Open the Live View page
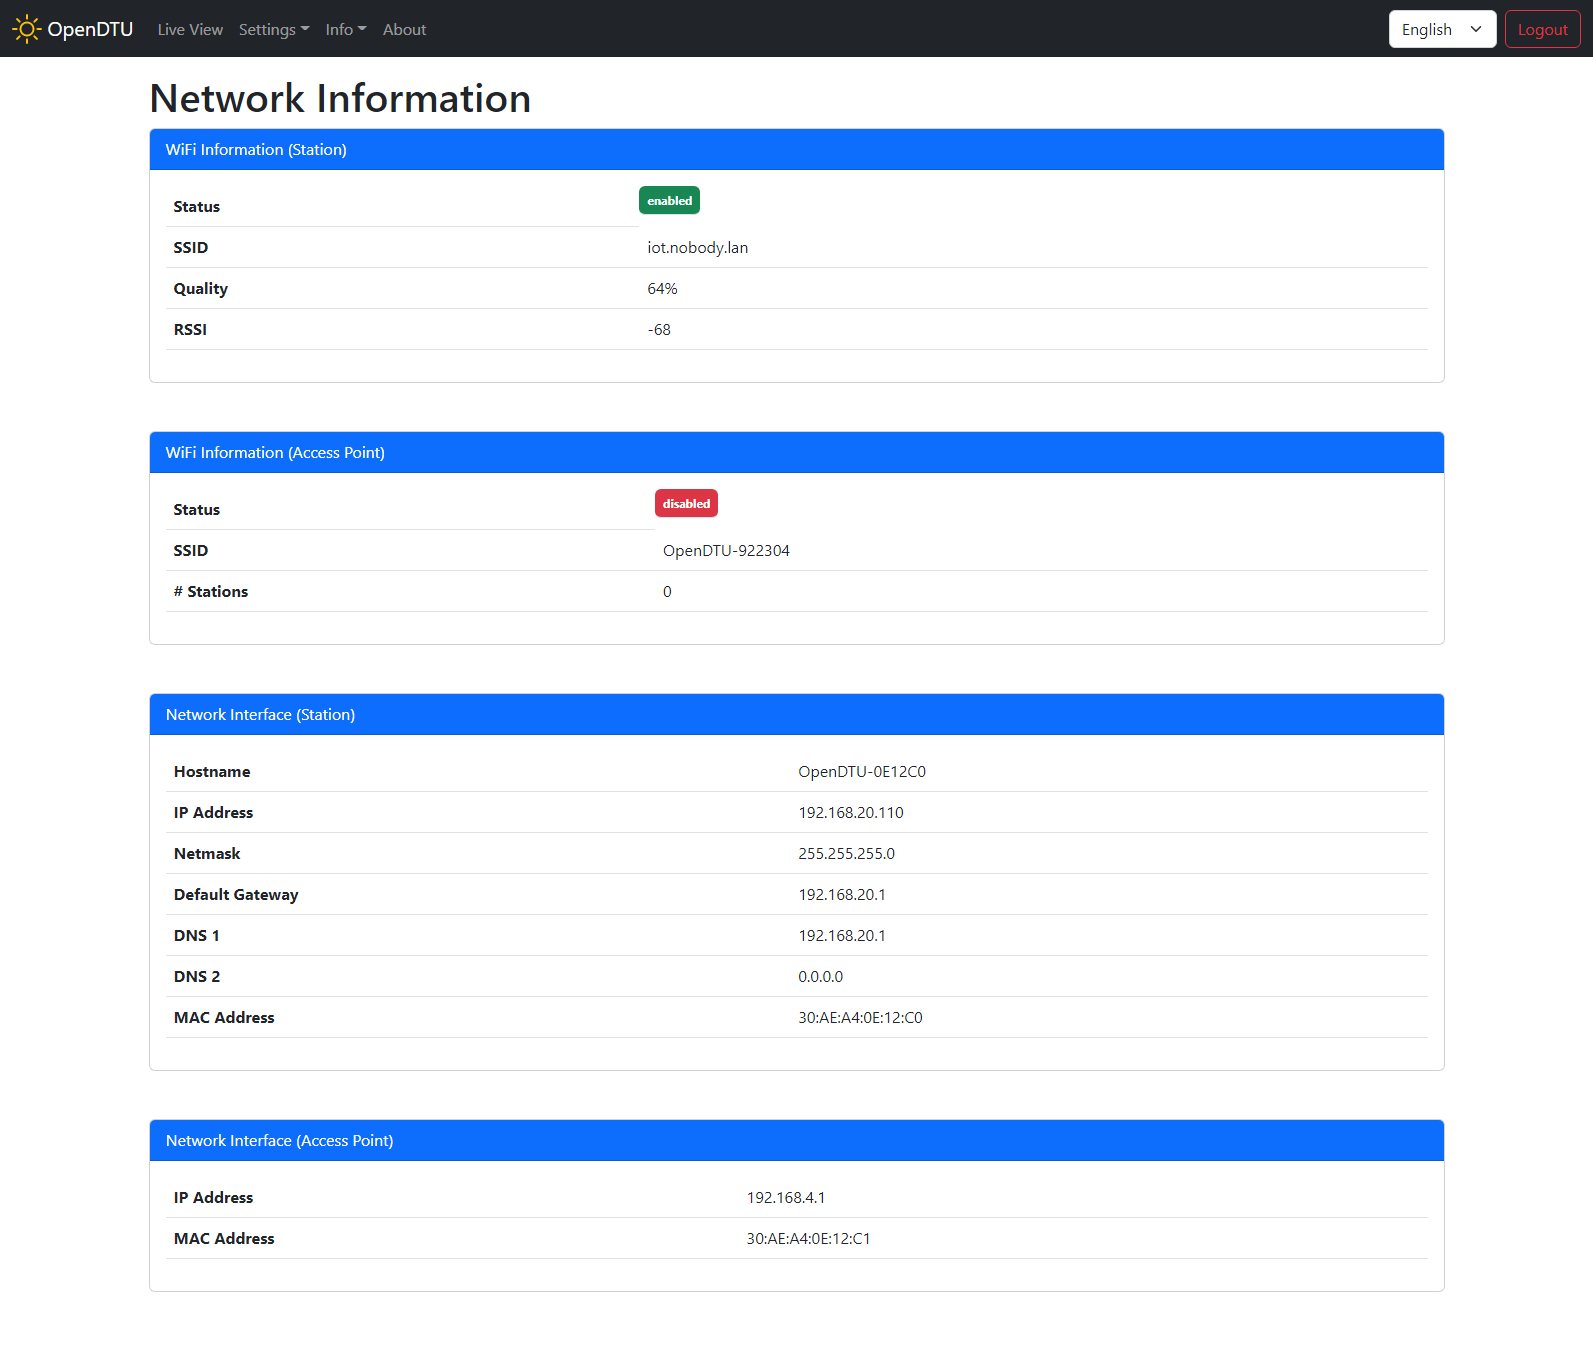This screenshot has width=1593, height=1359. (x=190, y=30)
